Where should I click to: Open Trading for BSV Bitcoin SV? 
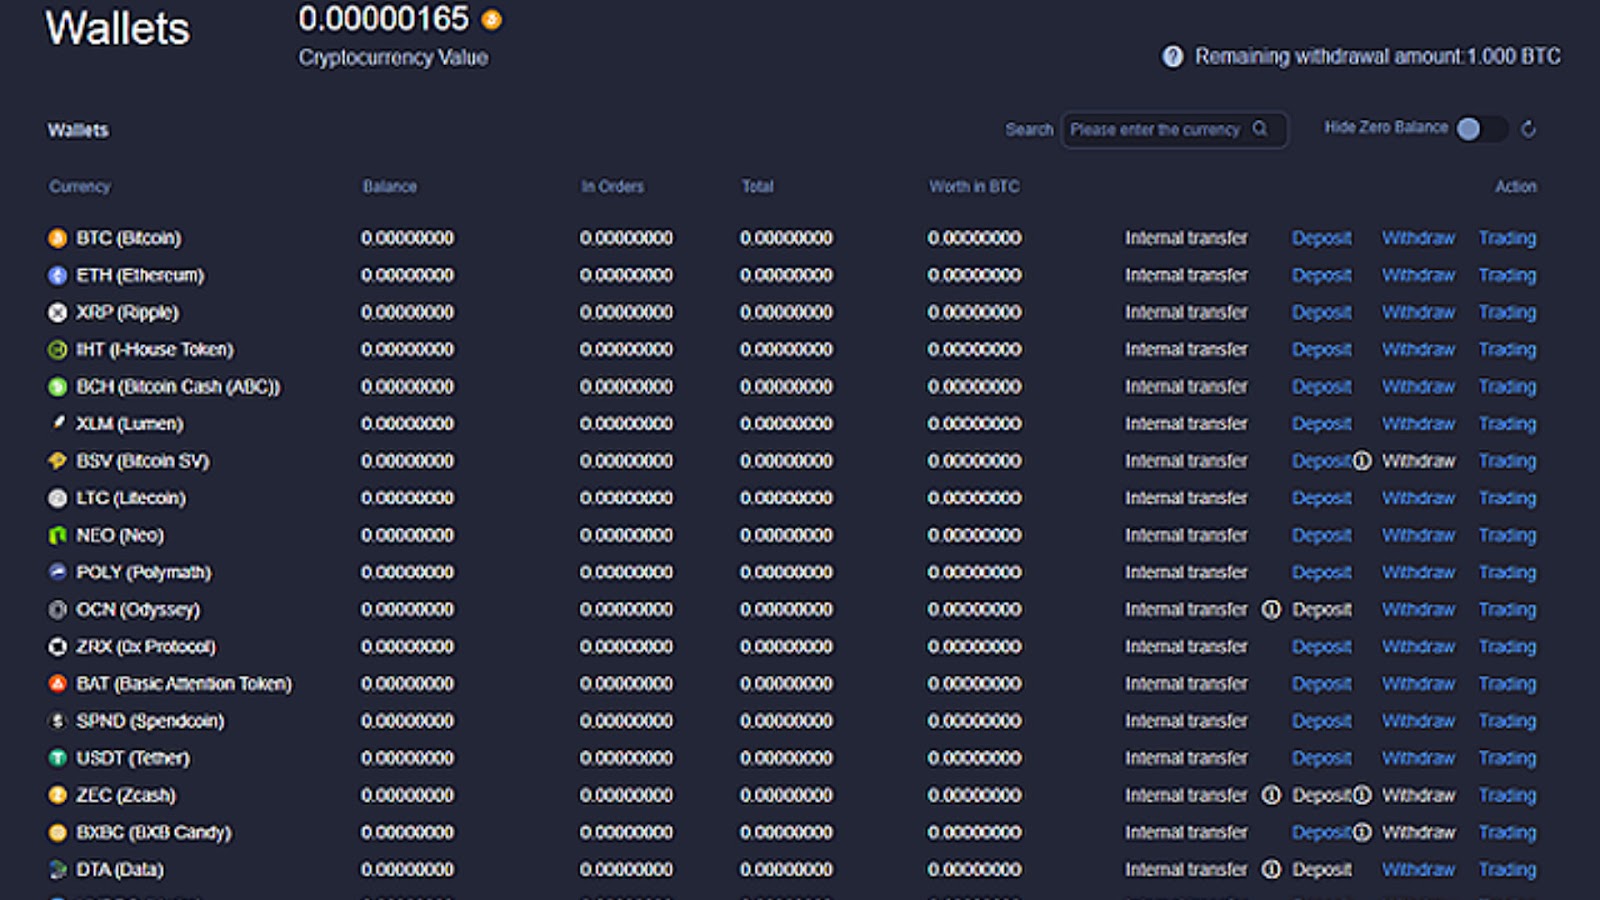coord(1507,461)
